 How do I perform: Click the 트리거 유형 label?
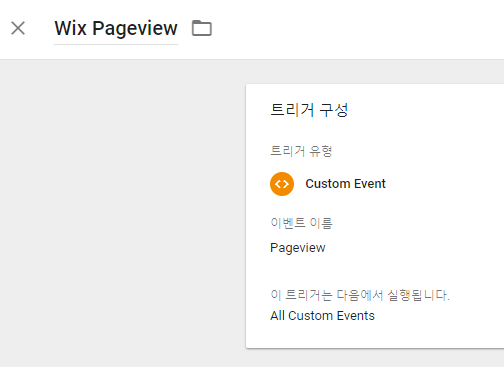pyautogui.click(x=301, y=151)
